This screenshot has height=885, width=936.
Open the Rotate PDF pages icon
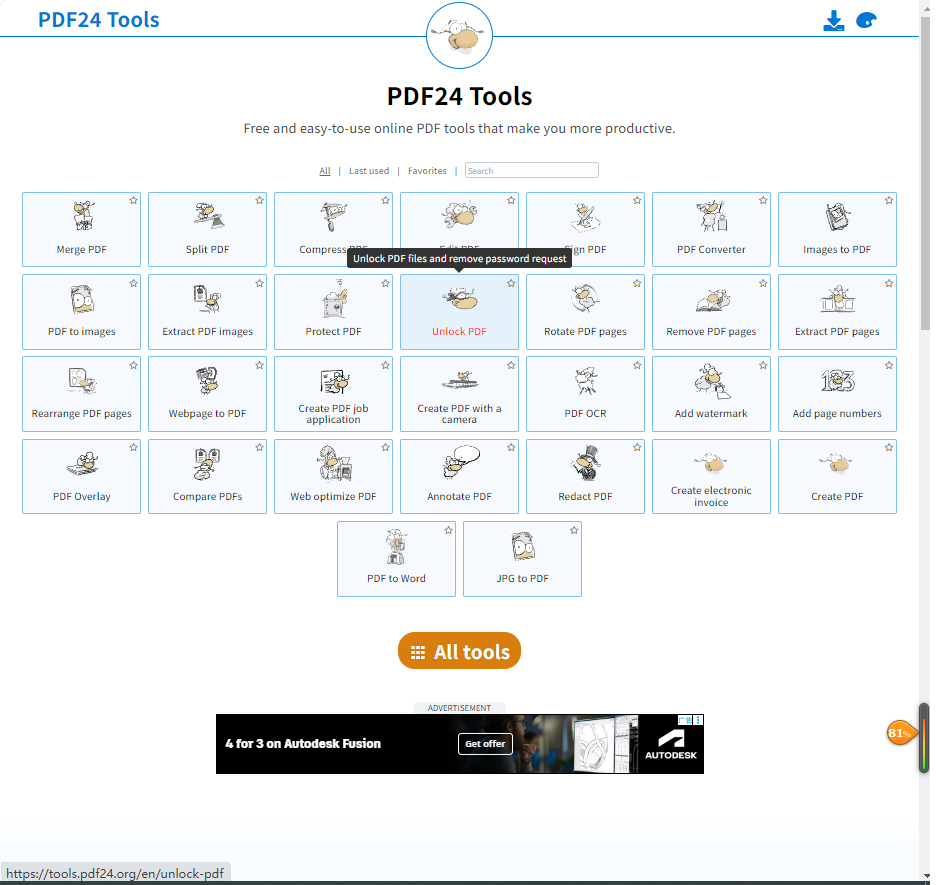(x=585, y=300)
